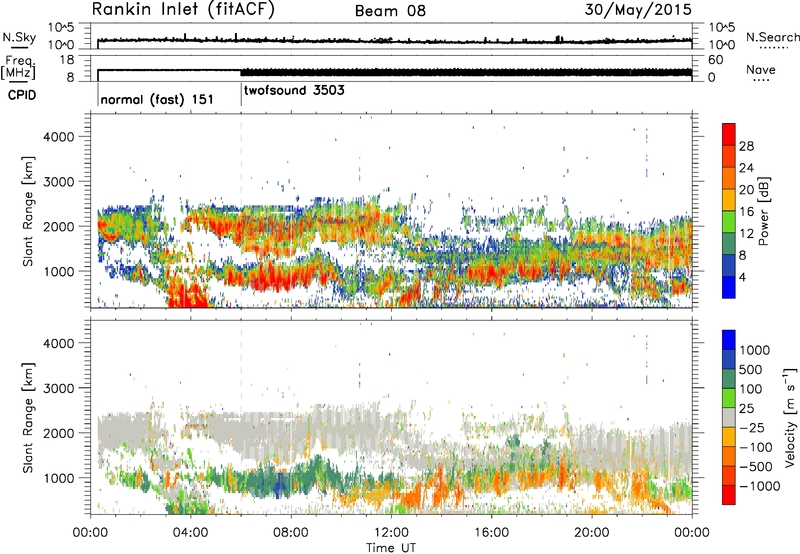800x554 pixels.
Task: Click the grey Velocity segment between 25 and -25
Action: (x=729, y=417)
